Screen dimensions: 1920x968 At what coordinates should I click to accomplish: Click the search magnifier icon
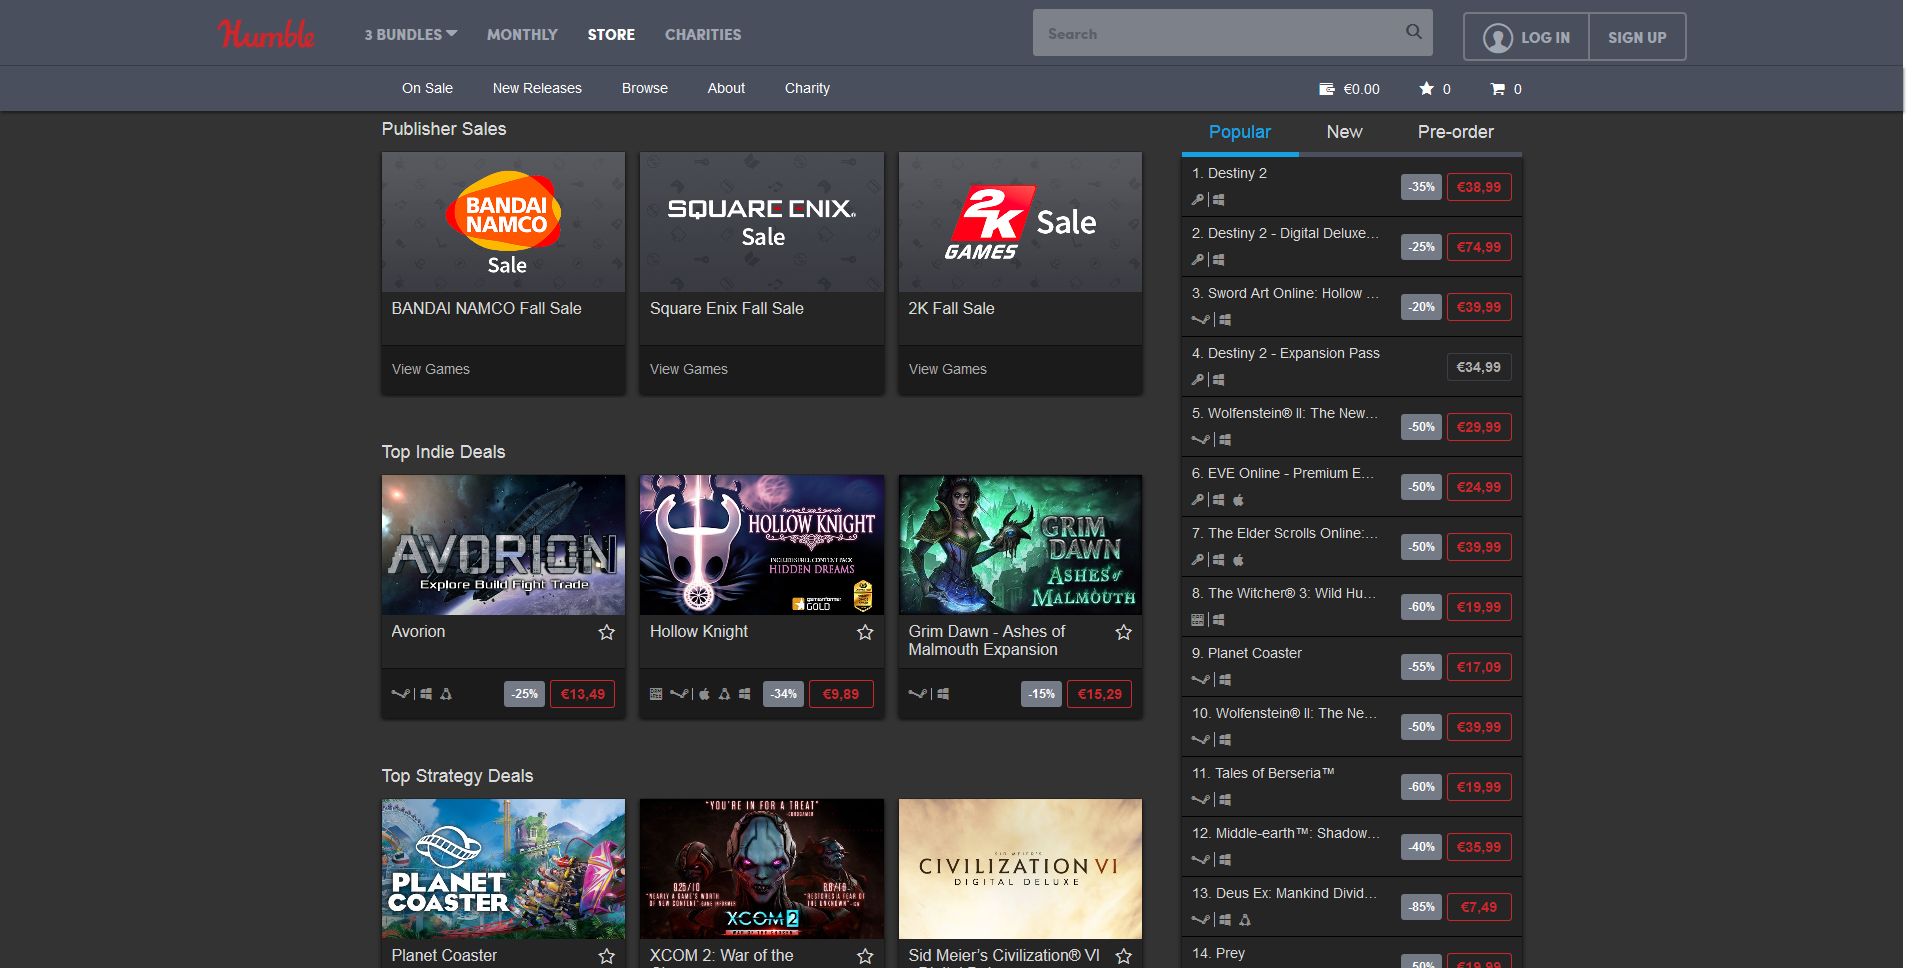(1413, 31)
